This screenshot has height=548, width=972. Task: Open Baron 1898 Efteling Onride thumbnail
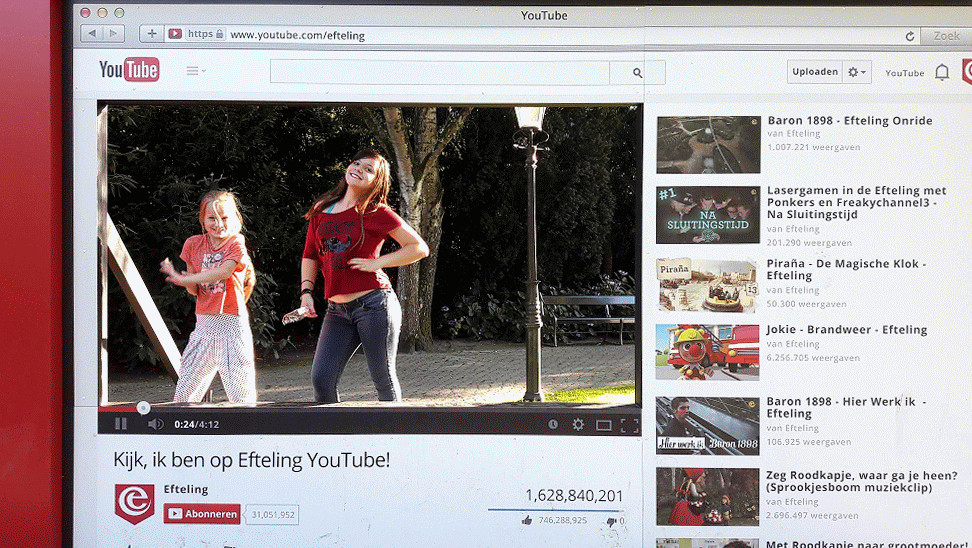pos(708,144)
